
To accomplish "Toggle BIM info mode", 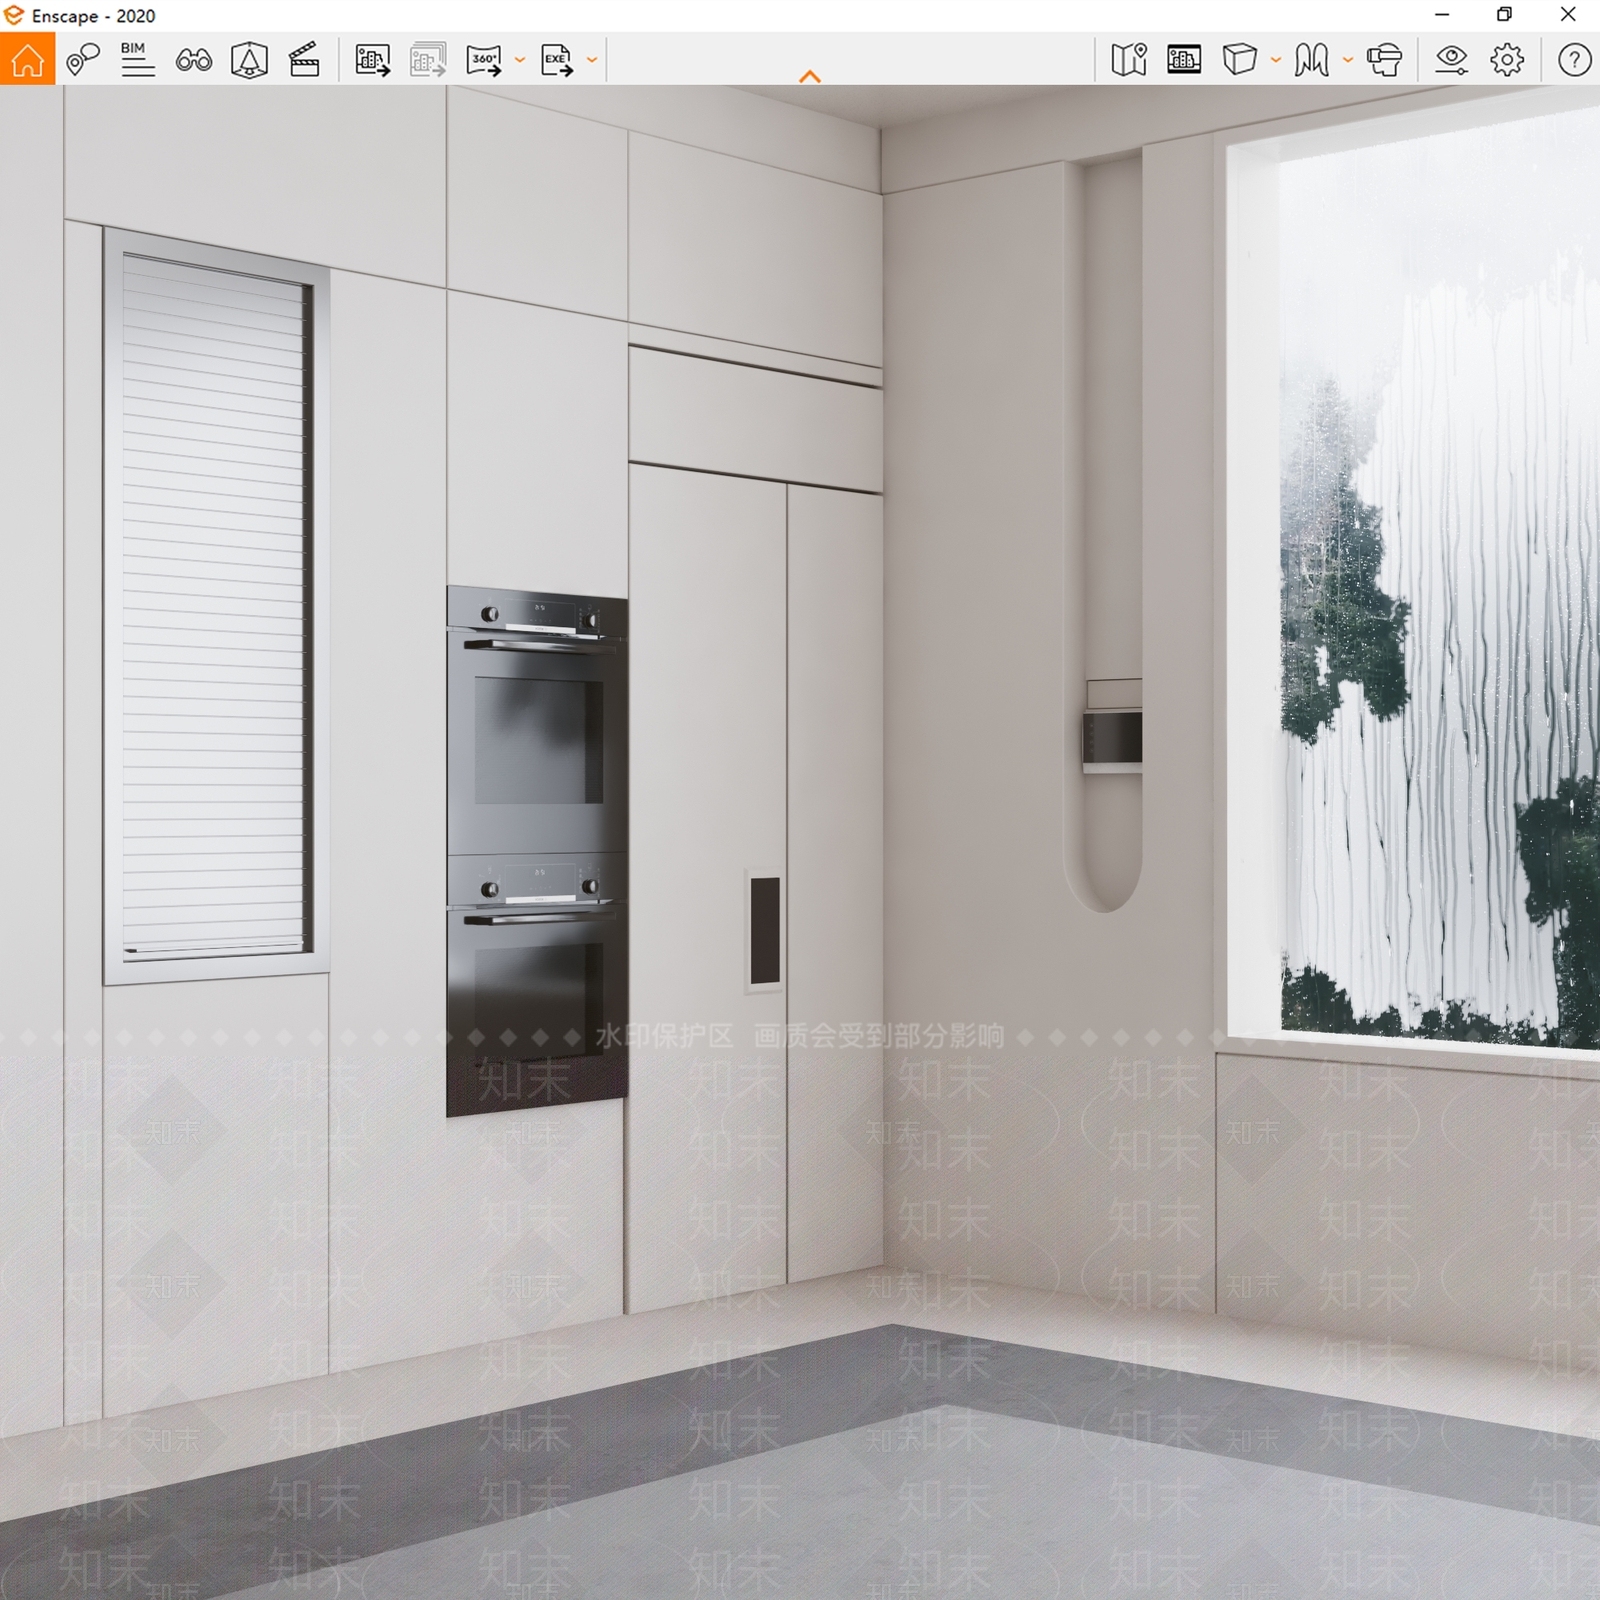I will tap(137, 60).
